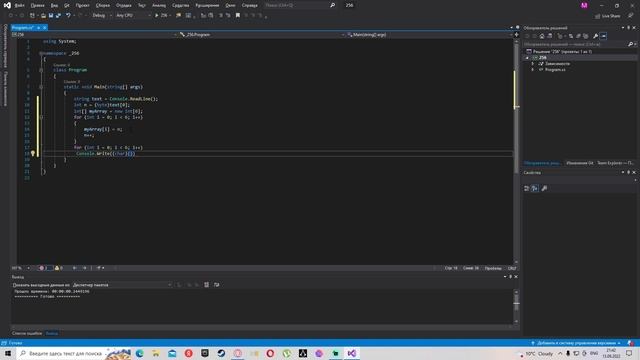The image size is (640, 360).
Task: Click the Save All toolbar icon
Action: [58, 16]
